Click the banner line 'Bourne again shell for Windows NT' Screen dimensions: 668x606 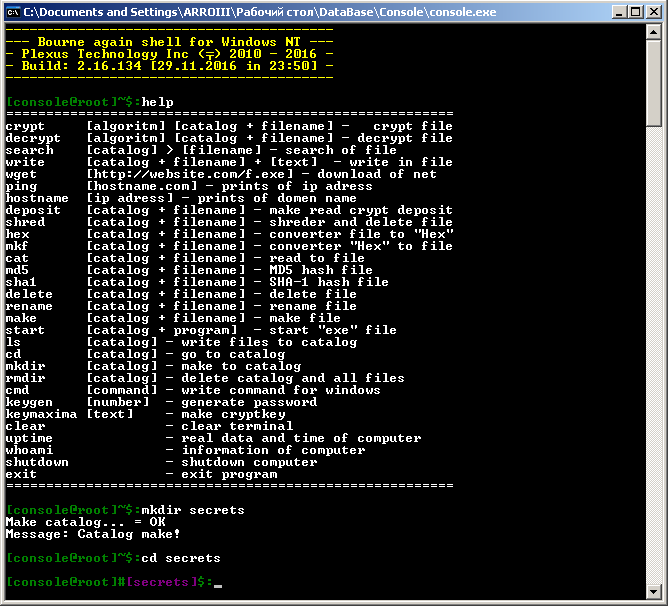[169, 42]
